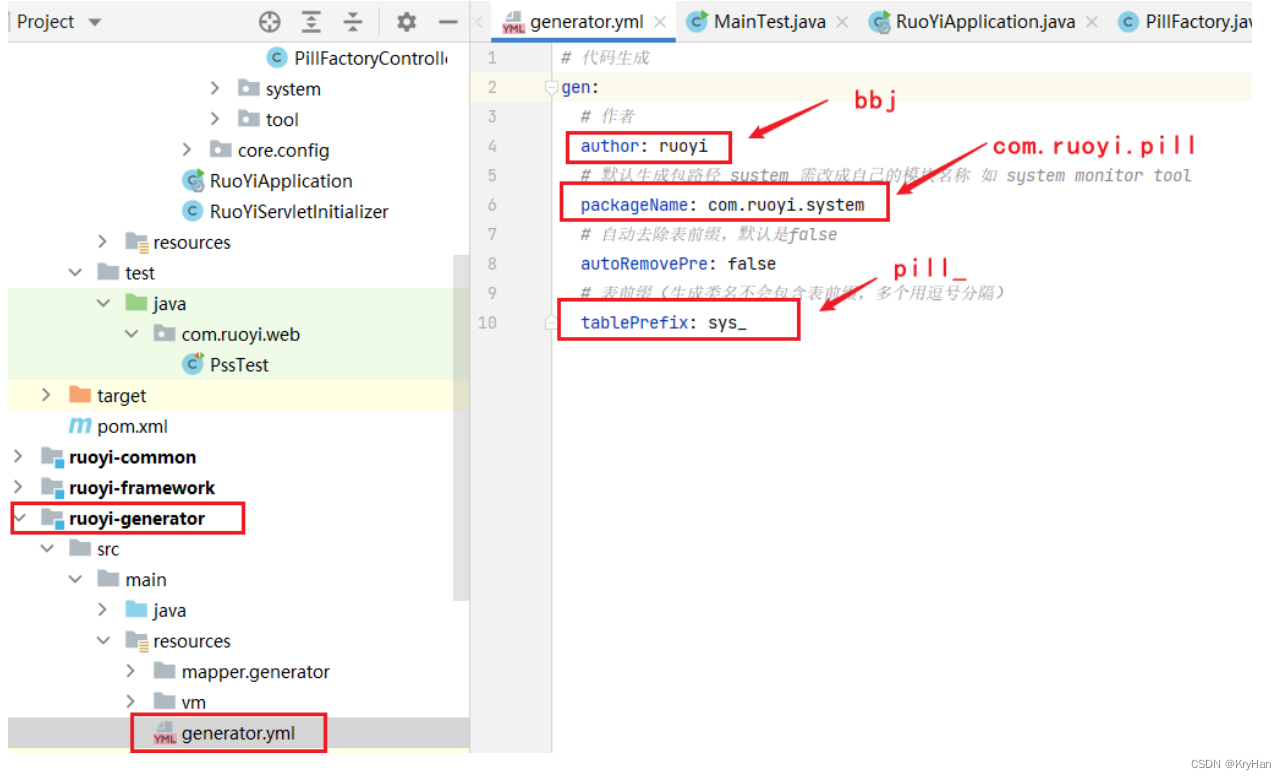Switch to generator.yml tab
Image resolution: width=1286 pixels, height=780 pixels.
coord(586,22)
